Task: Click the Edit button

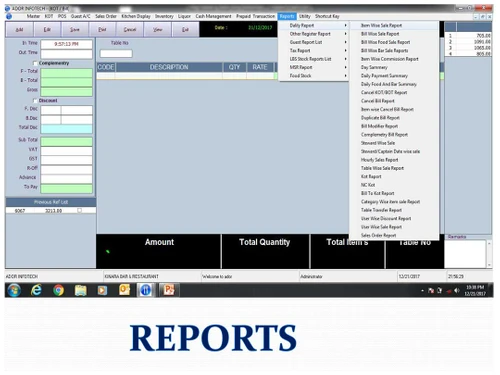Action: click(x=47, y=30)
